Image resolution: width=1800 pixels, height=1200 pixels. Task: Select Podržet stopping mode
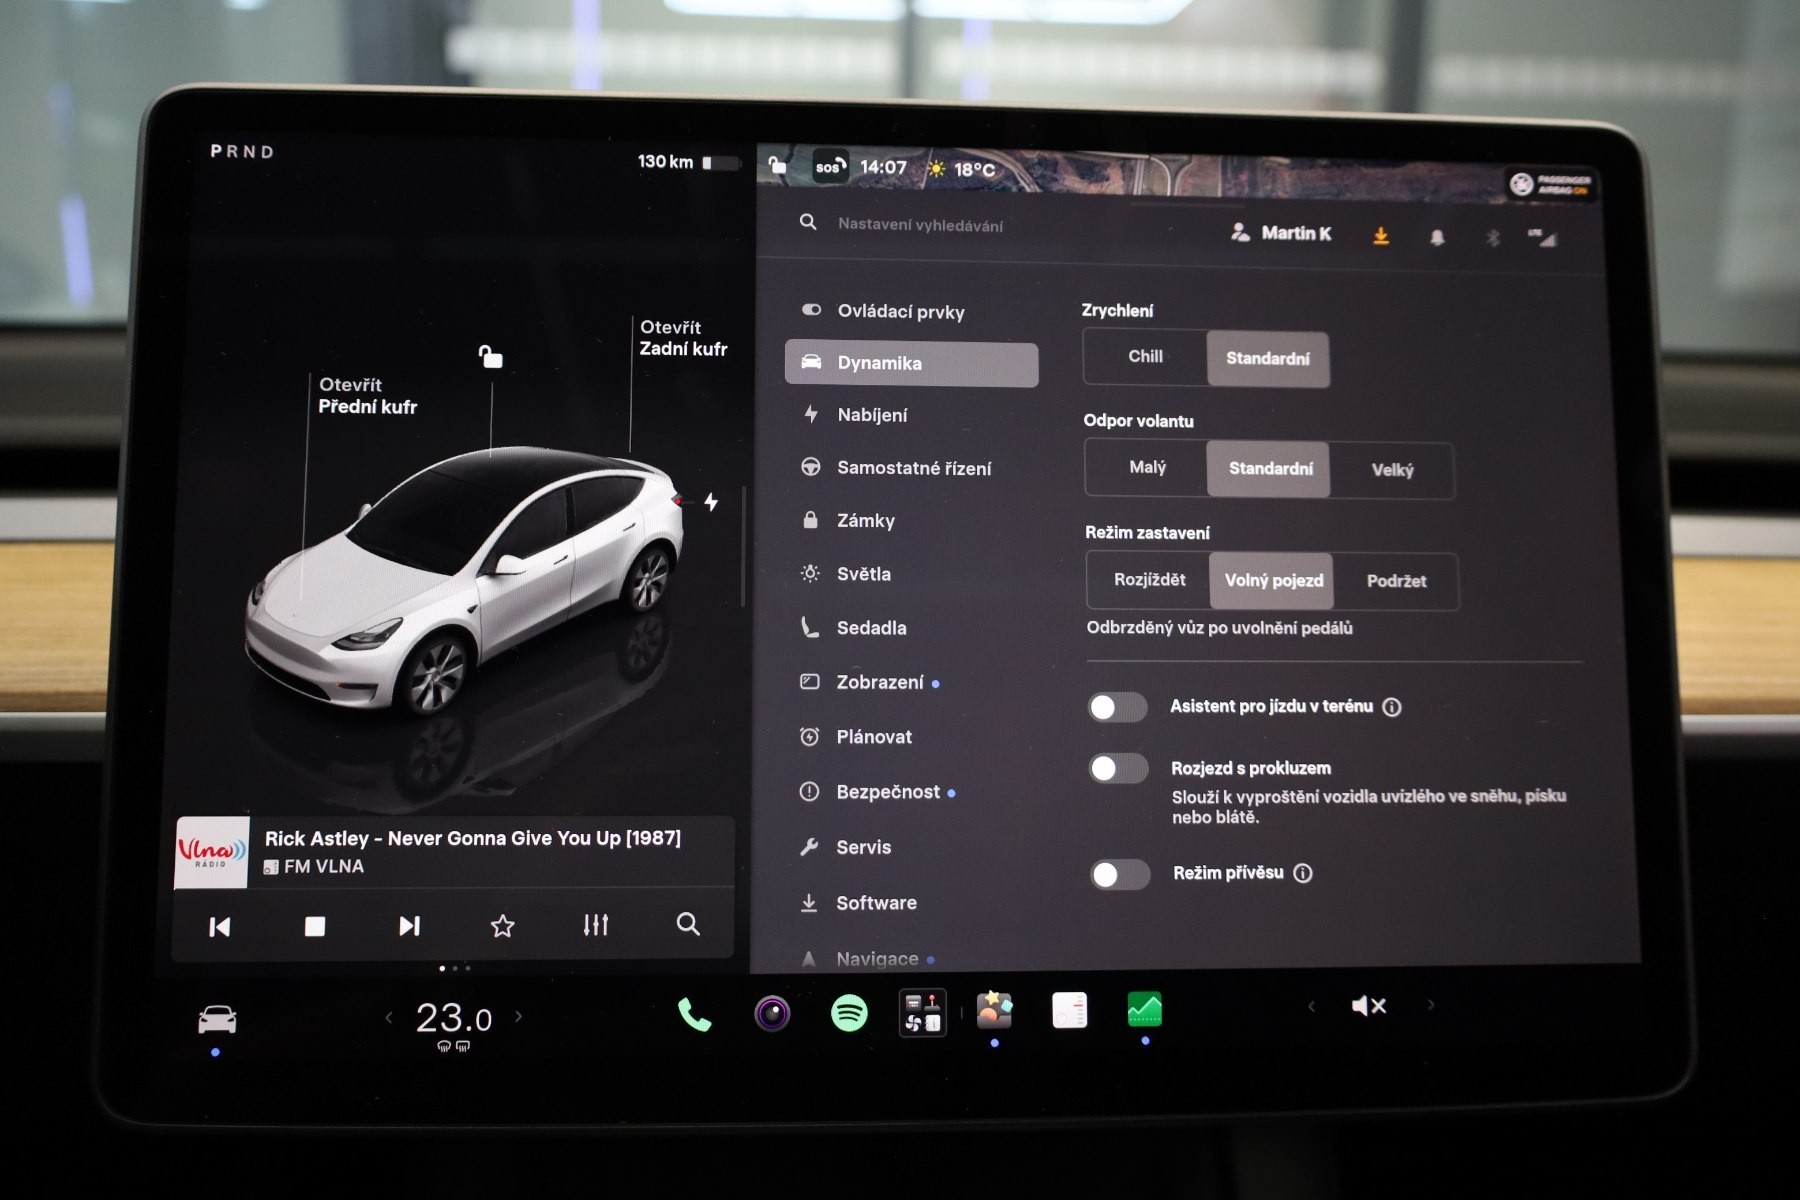(1396, 581)
